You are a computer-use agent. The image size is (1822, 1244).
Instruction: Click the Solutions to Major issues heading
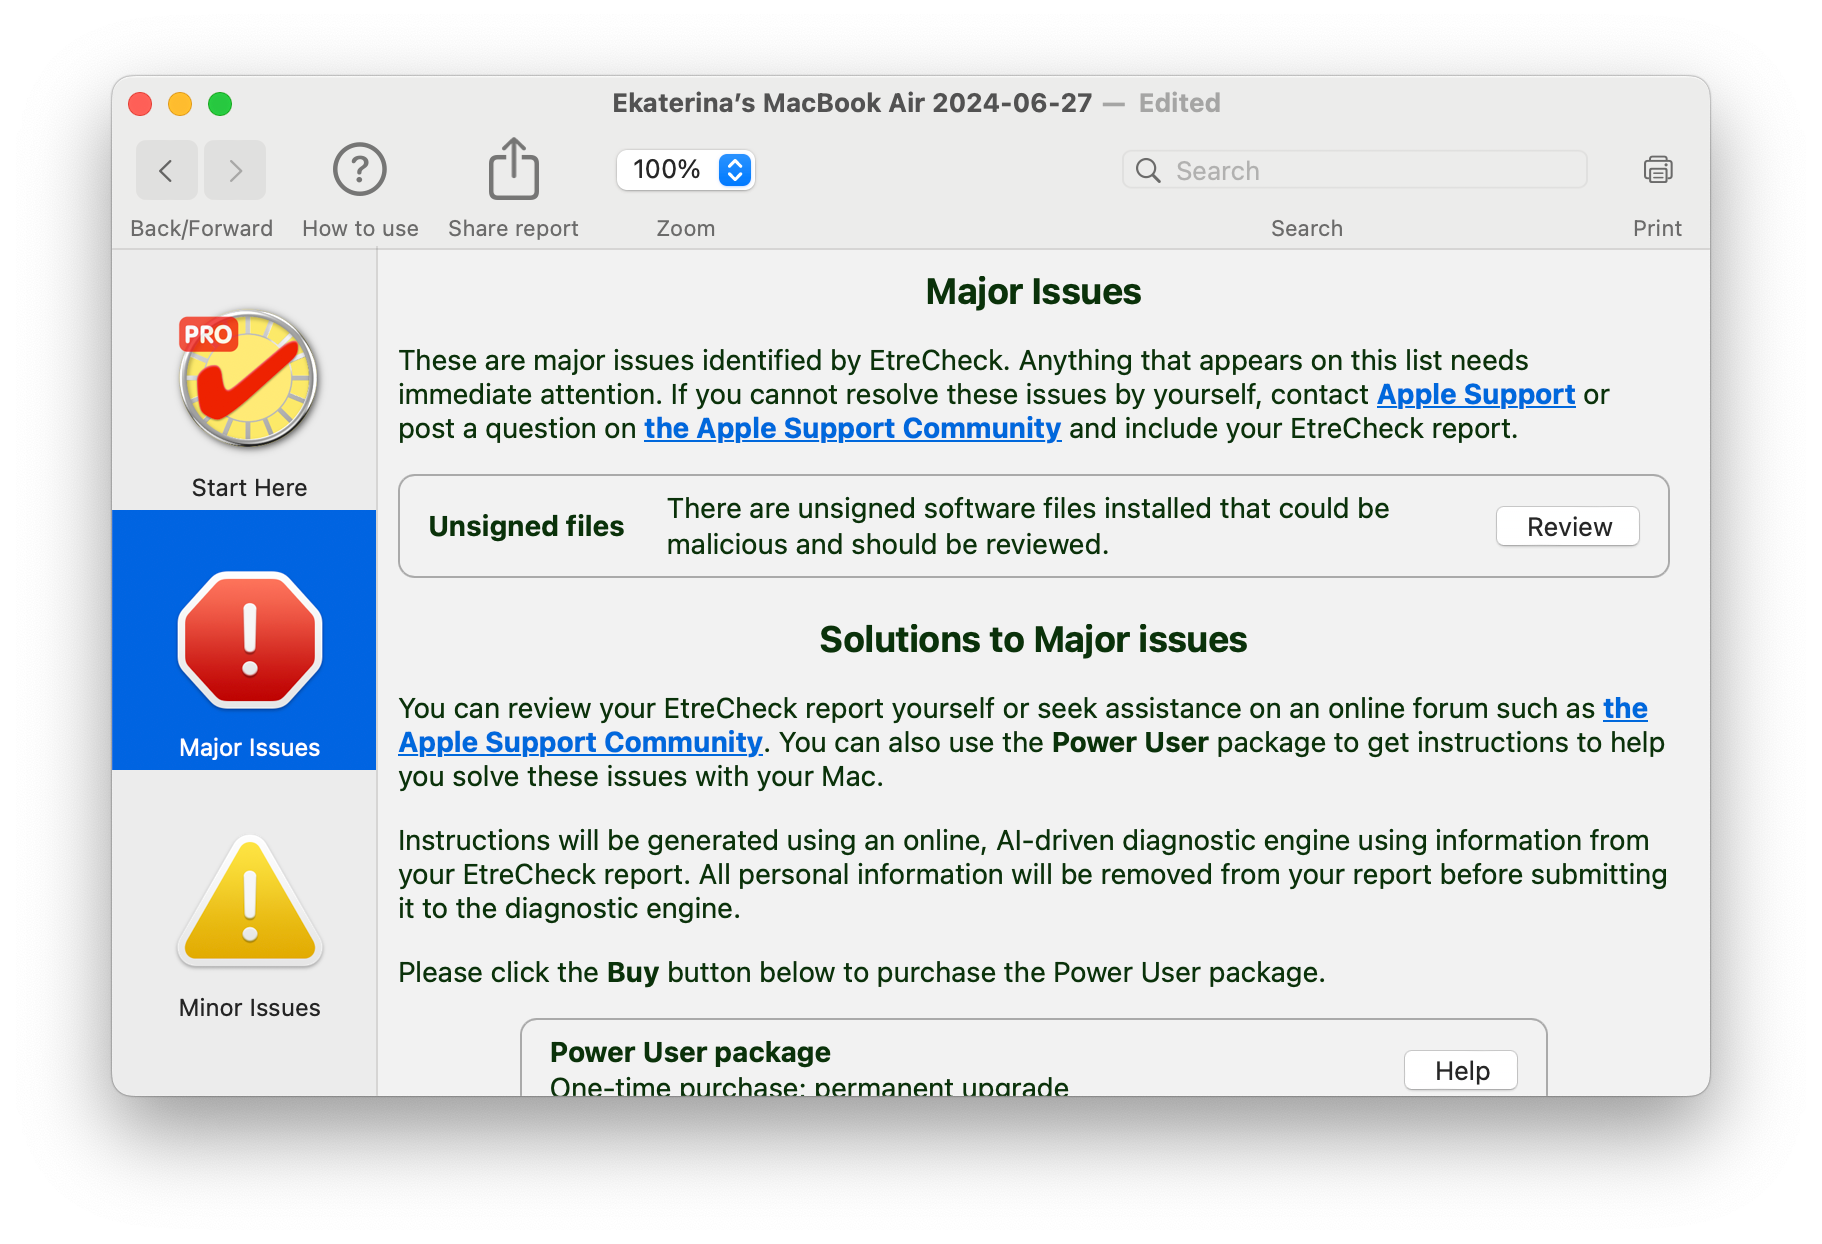(1033, 640)
